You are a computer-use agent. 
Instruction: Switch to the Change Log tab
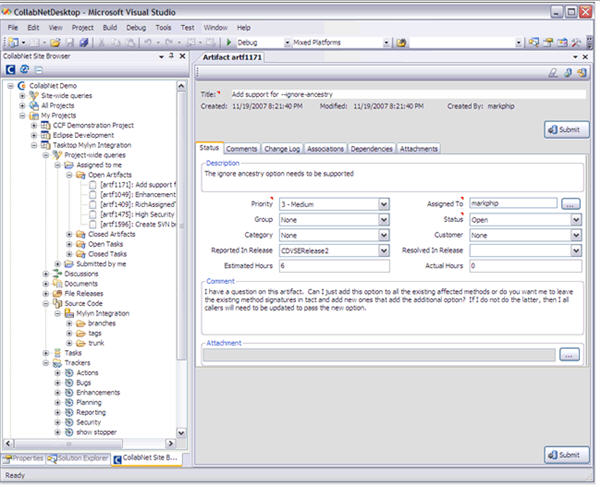(x=282, y=149)
